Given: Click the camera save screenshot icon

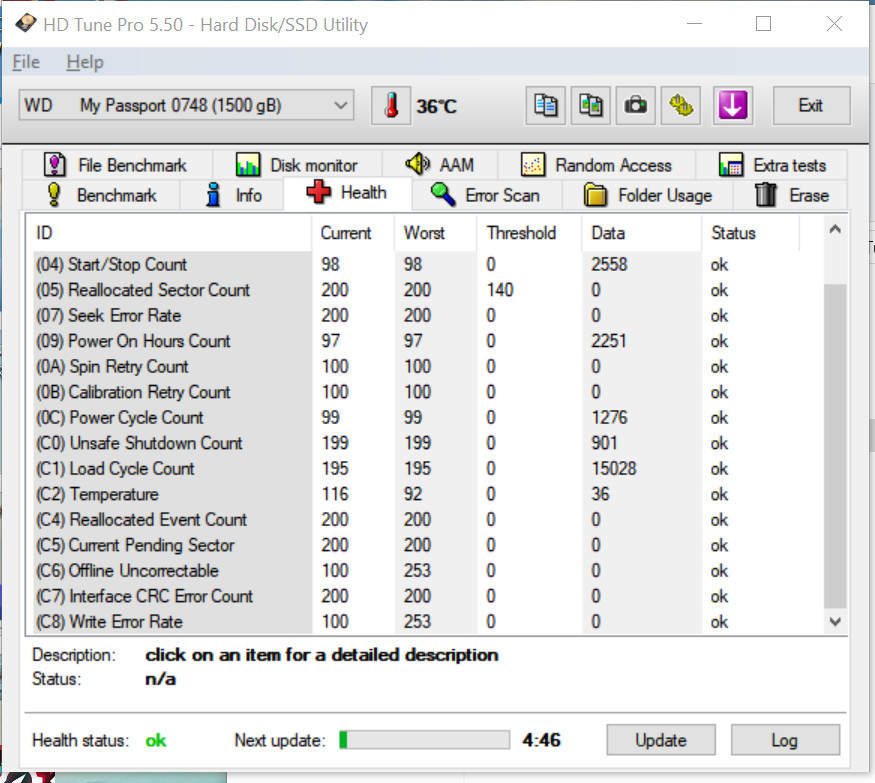Looking at the screenshot, I should coord(635,106).
